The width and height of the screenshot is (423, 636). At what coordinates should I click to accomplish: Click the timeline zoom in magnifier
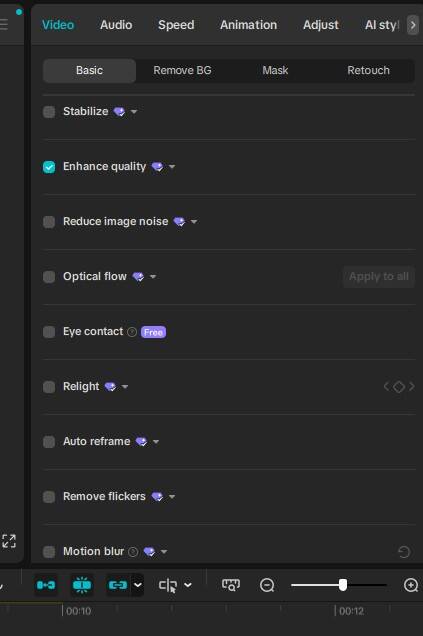tap(411, 585)
